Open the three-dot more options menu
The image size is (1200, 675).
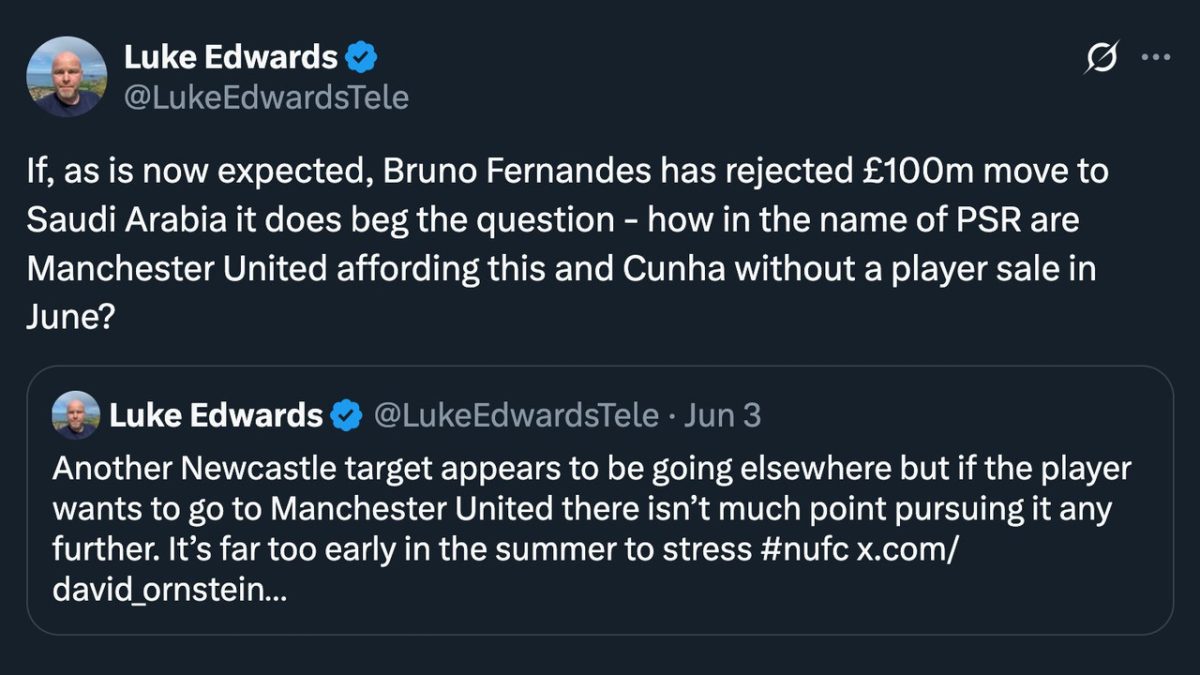click(1155, 58)
